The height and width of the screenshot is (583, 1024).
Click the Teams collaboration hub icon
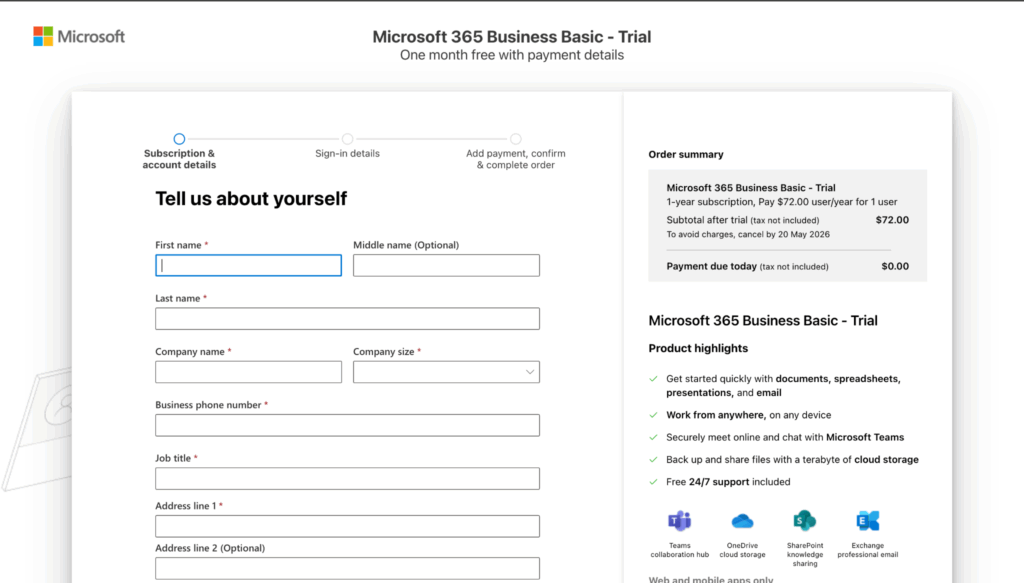[679, 521]
